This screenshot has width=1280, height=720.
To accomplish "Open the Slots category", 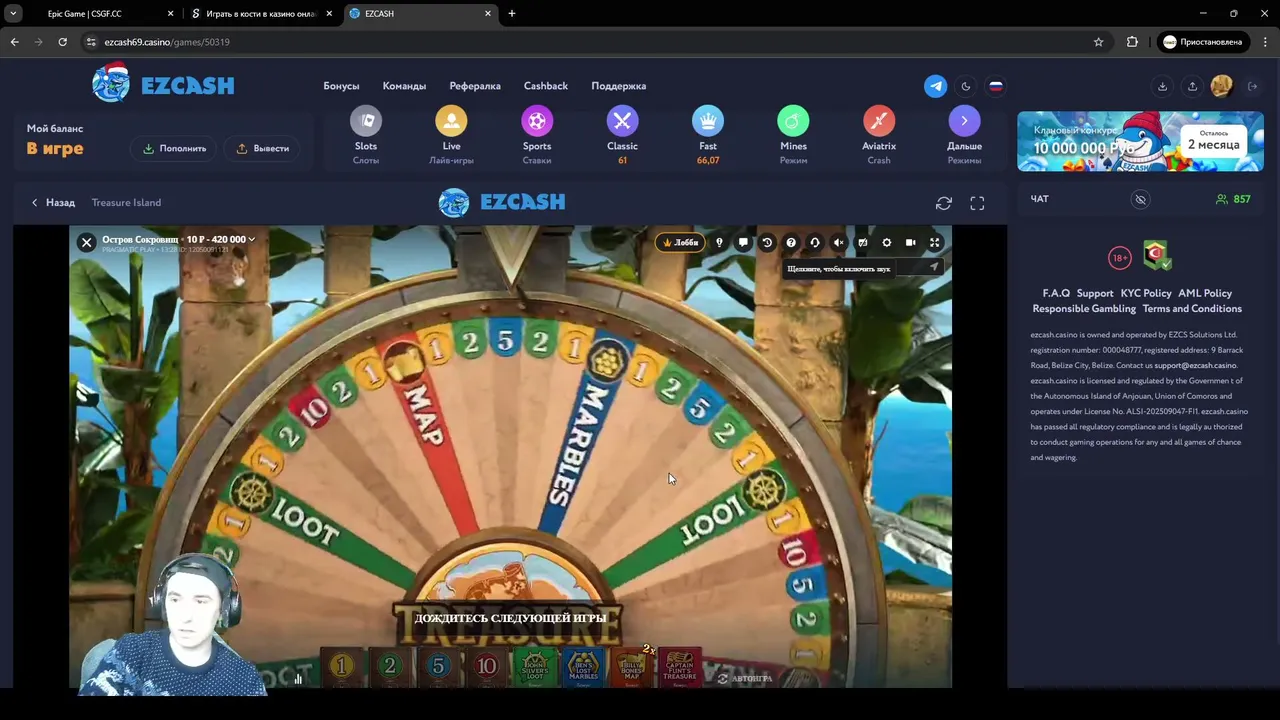I will [366, 135].
